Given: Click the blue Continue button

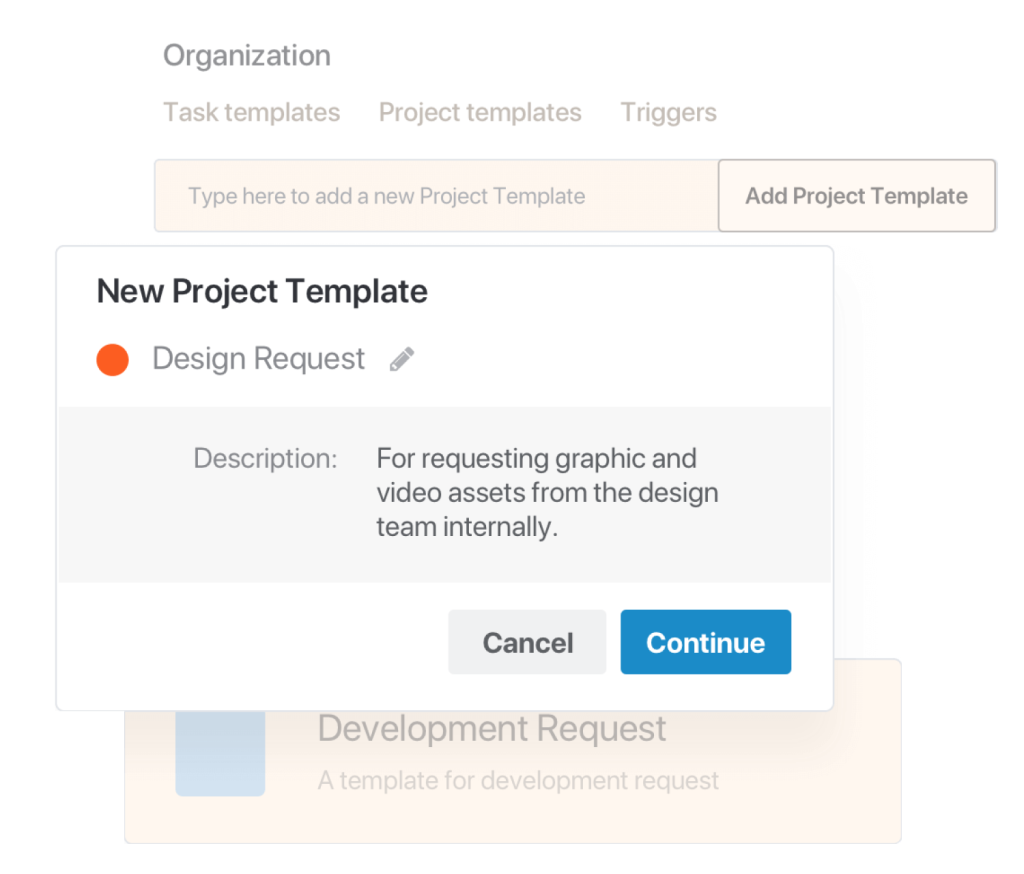Looking at the screenshot, I should 705,642.
